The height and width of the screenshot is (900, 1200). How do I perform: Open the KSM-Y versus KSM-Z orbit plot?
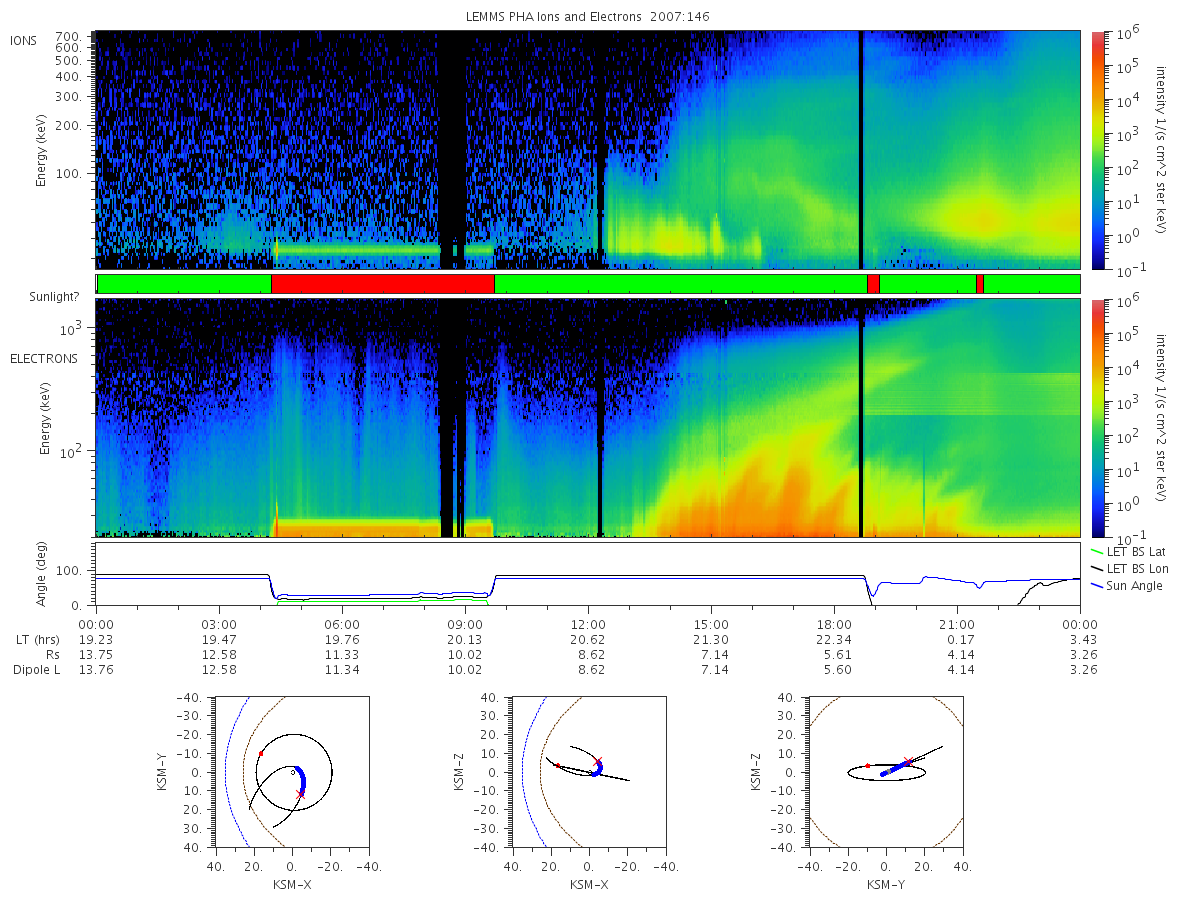click(x=886, y=772)
